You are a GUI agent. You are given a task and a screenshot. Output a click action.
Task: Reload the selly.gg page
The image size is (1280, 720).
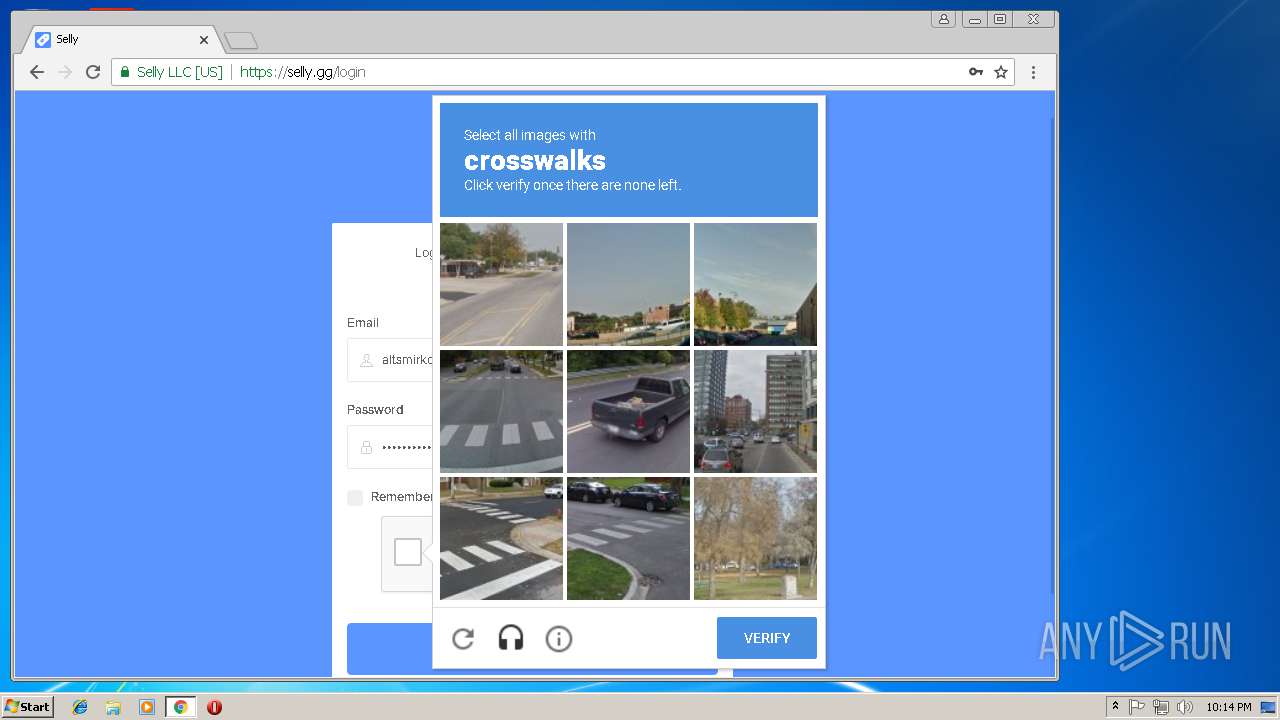click(x=93, y=72)
